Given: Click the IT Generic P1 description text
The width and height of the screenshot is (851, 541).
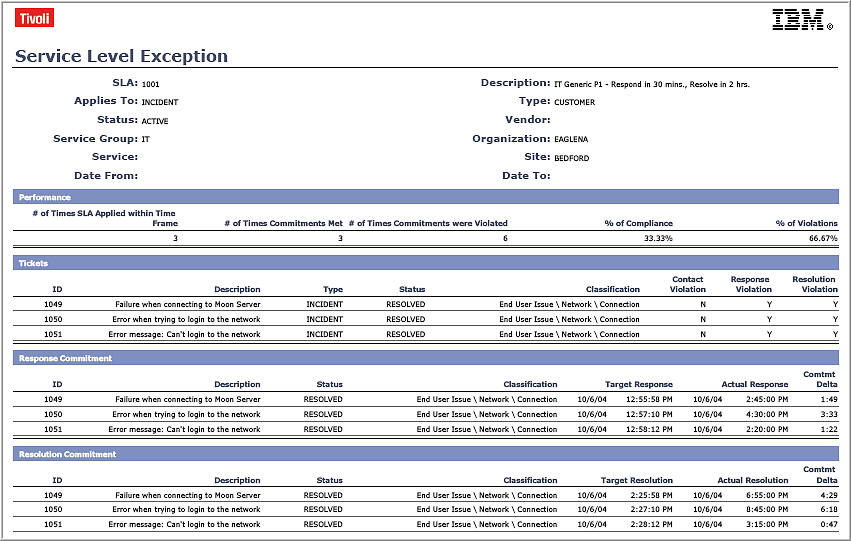Looking at the screenshot, I should (x=652, y=84).
